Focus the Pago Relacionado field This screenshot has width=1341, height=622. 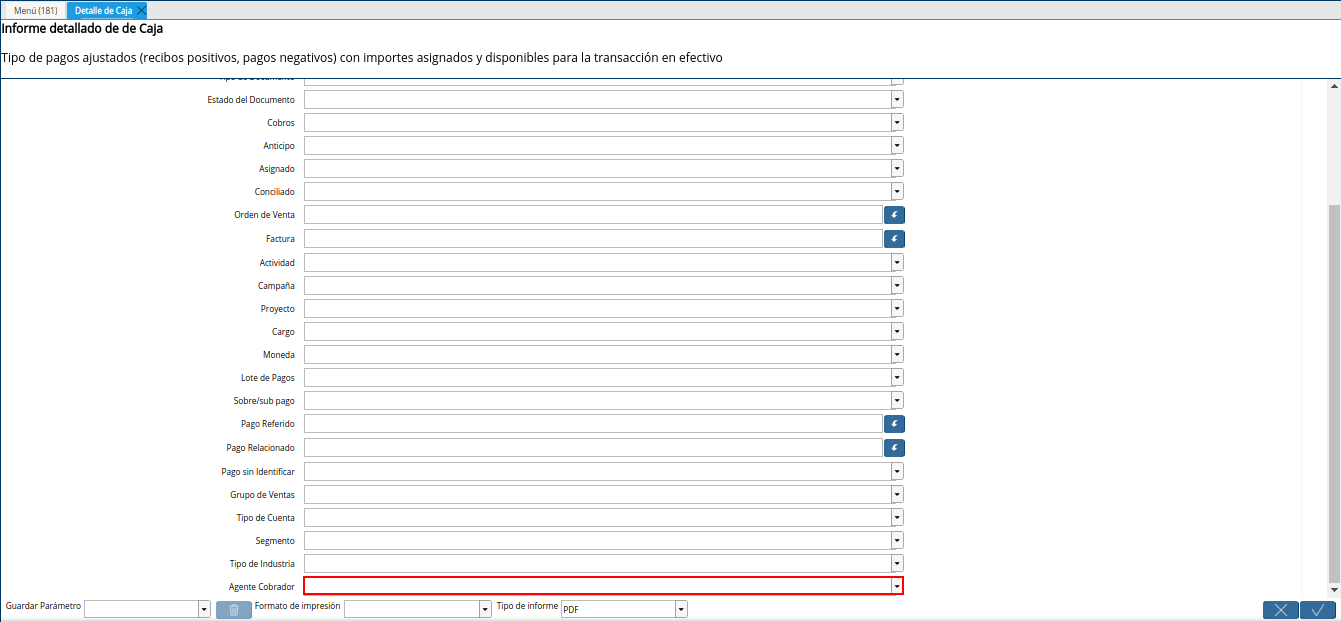tap(593, 447)
